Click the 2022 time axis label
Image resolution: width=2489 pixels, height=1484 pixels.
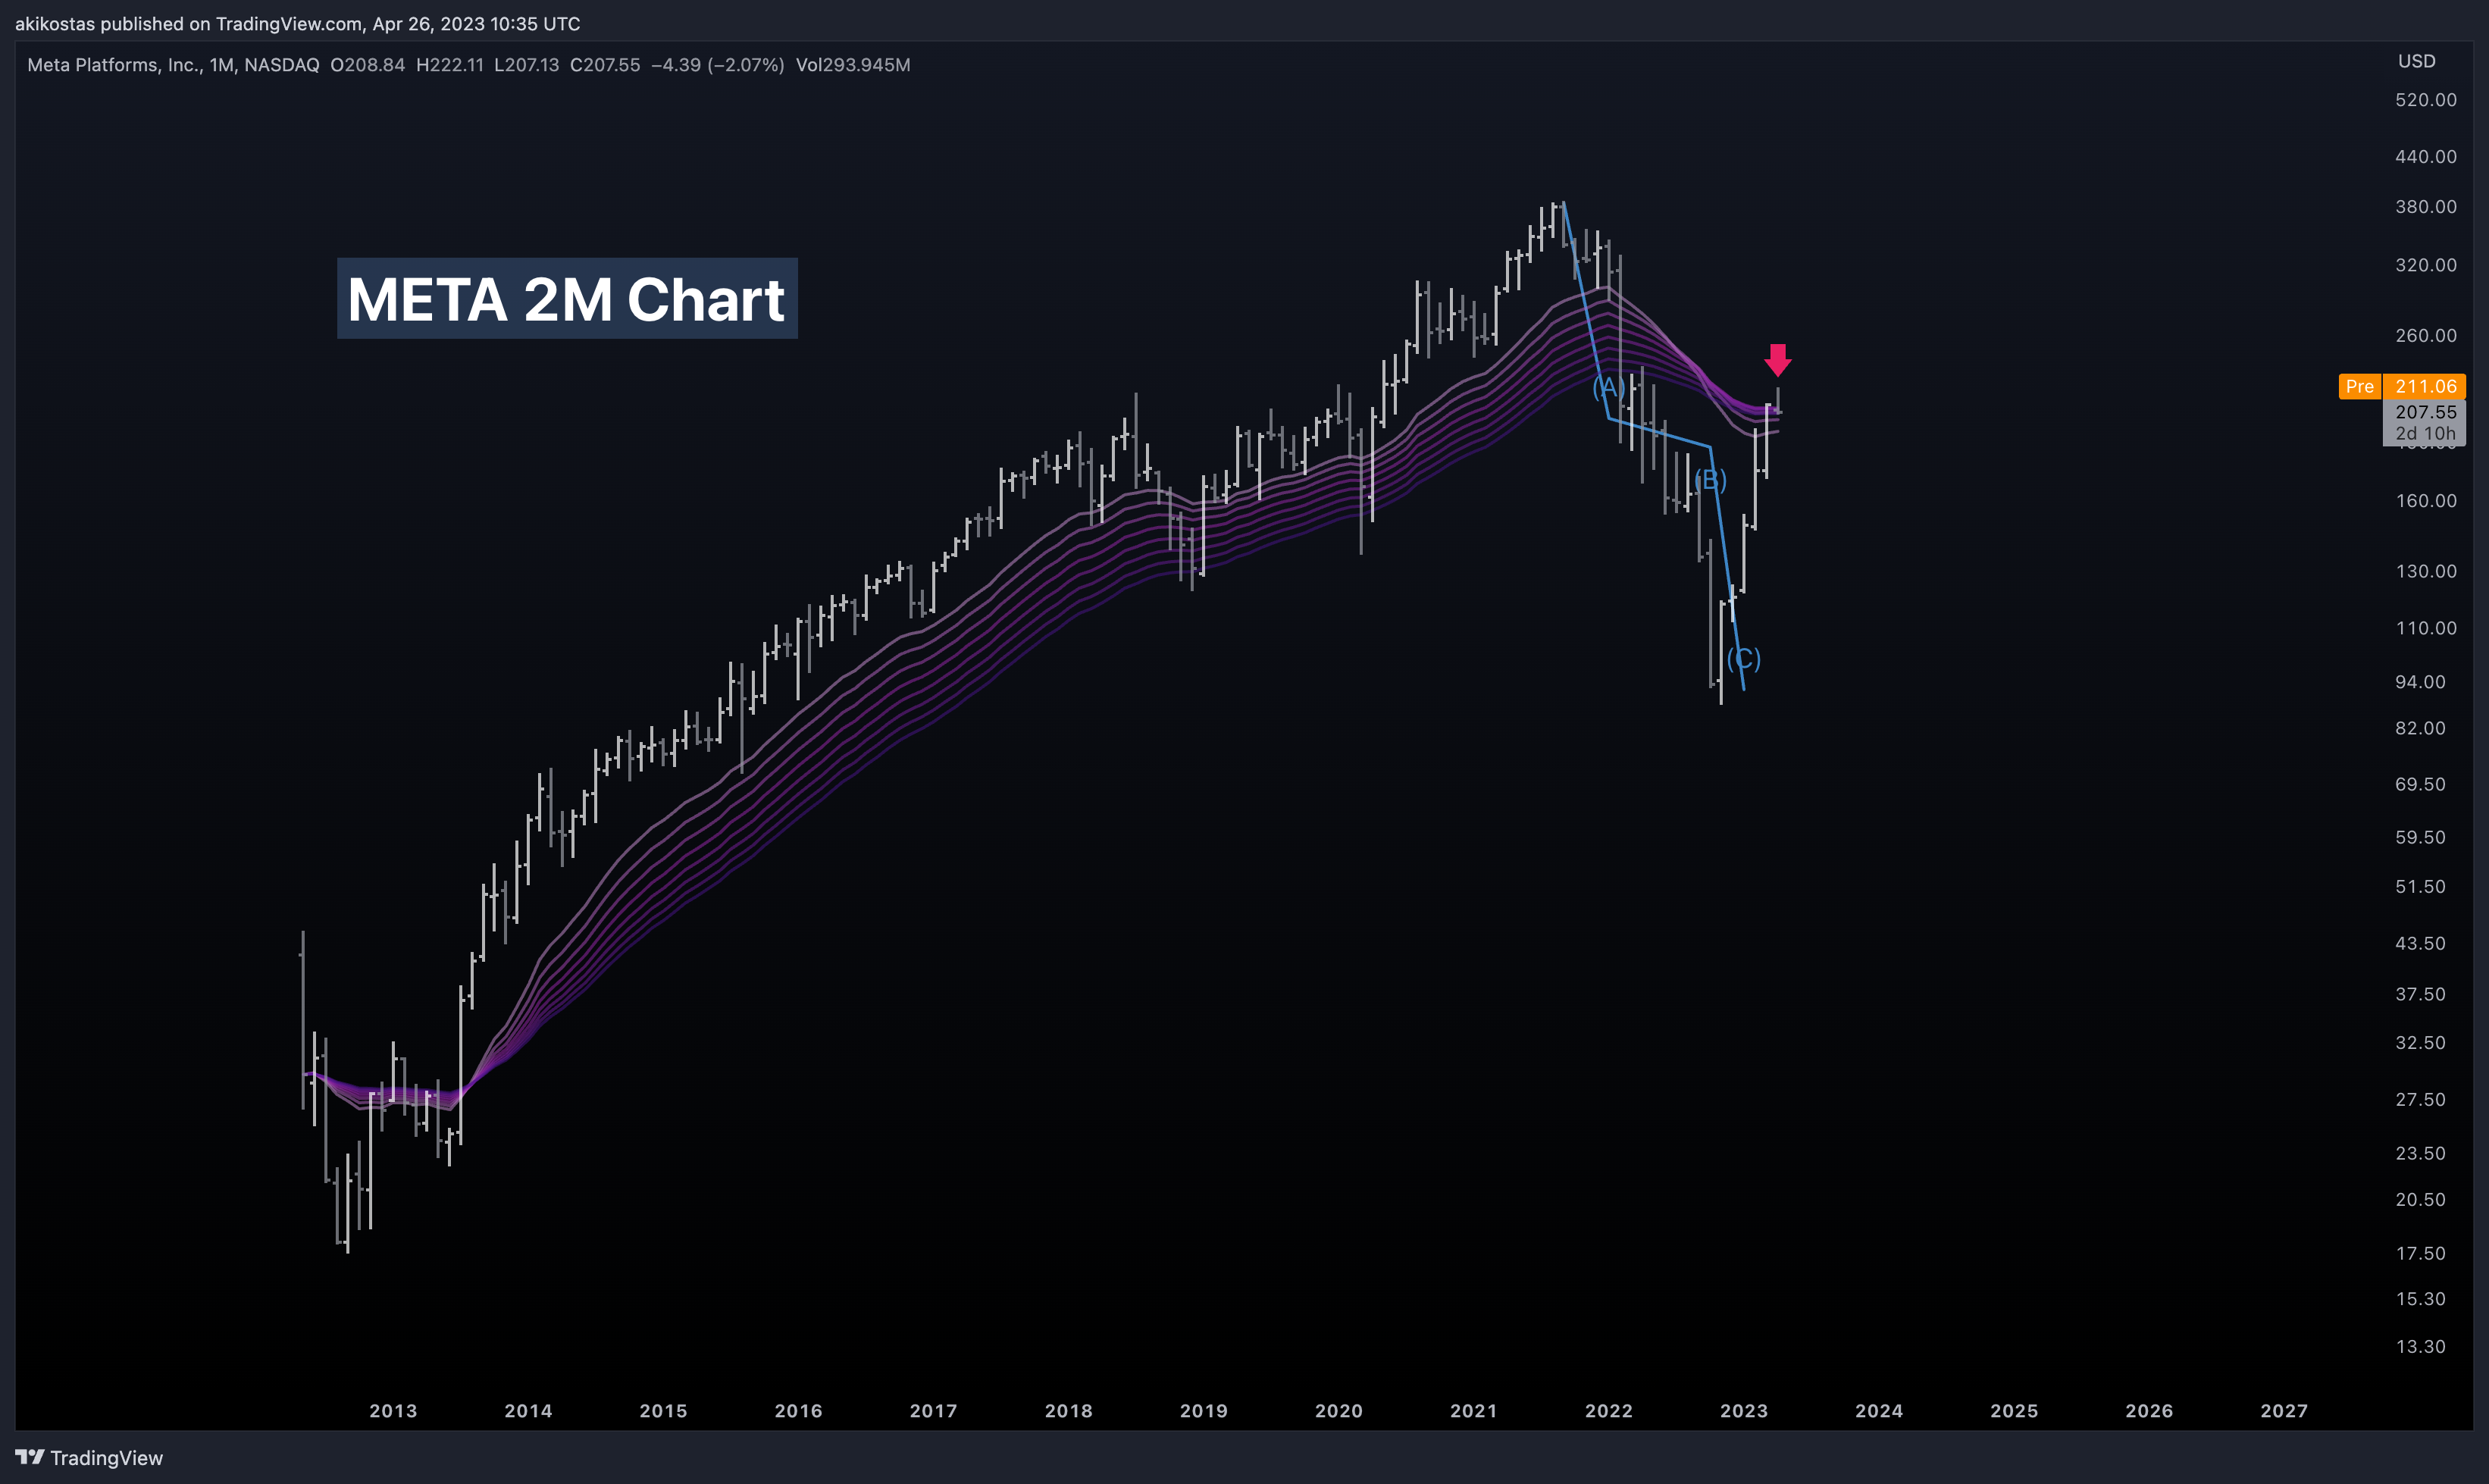click(1609, 1410)
